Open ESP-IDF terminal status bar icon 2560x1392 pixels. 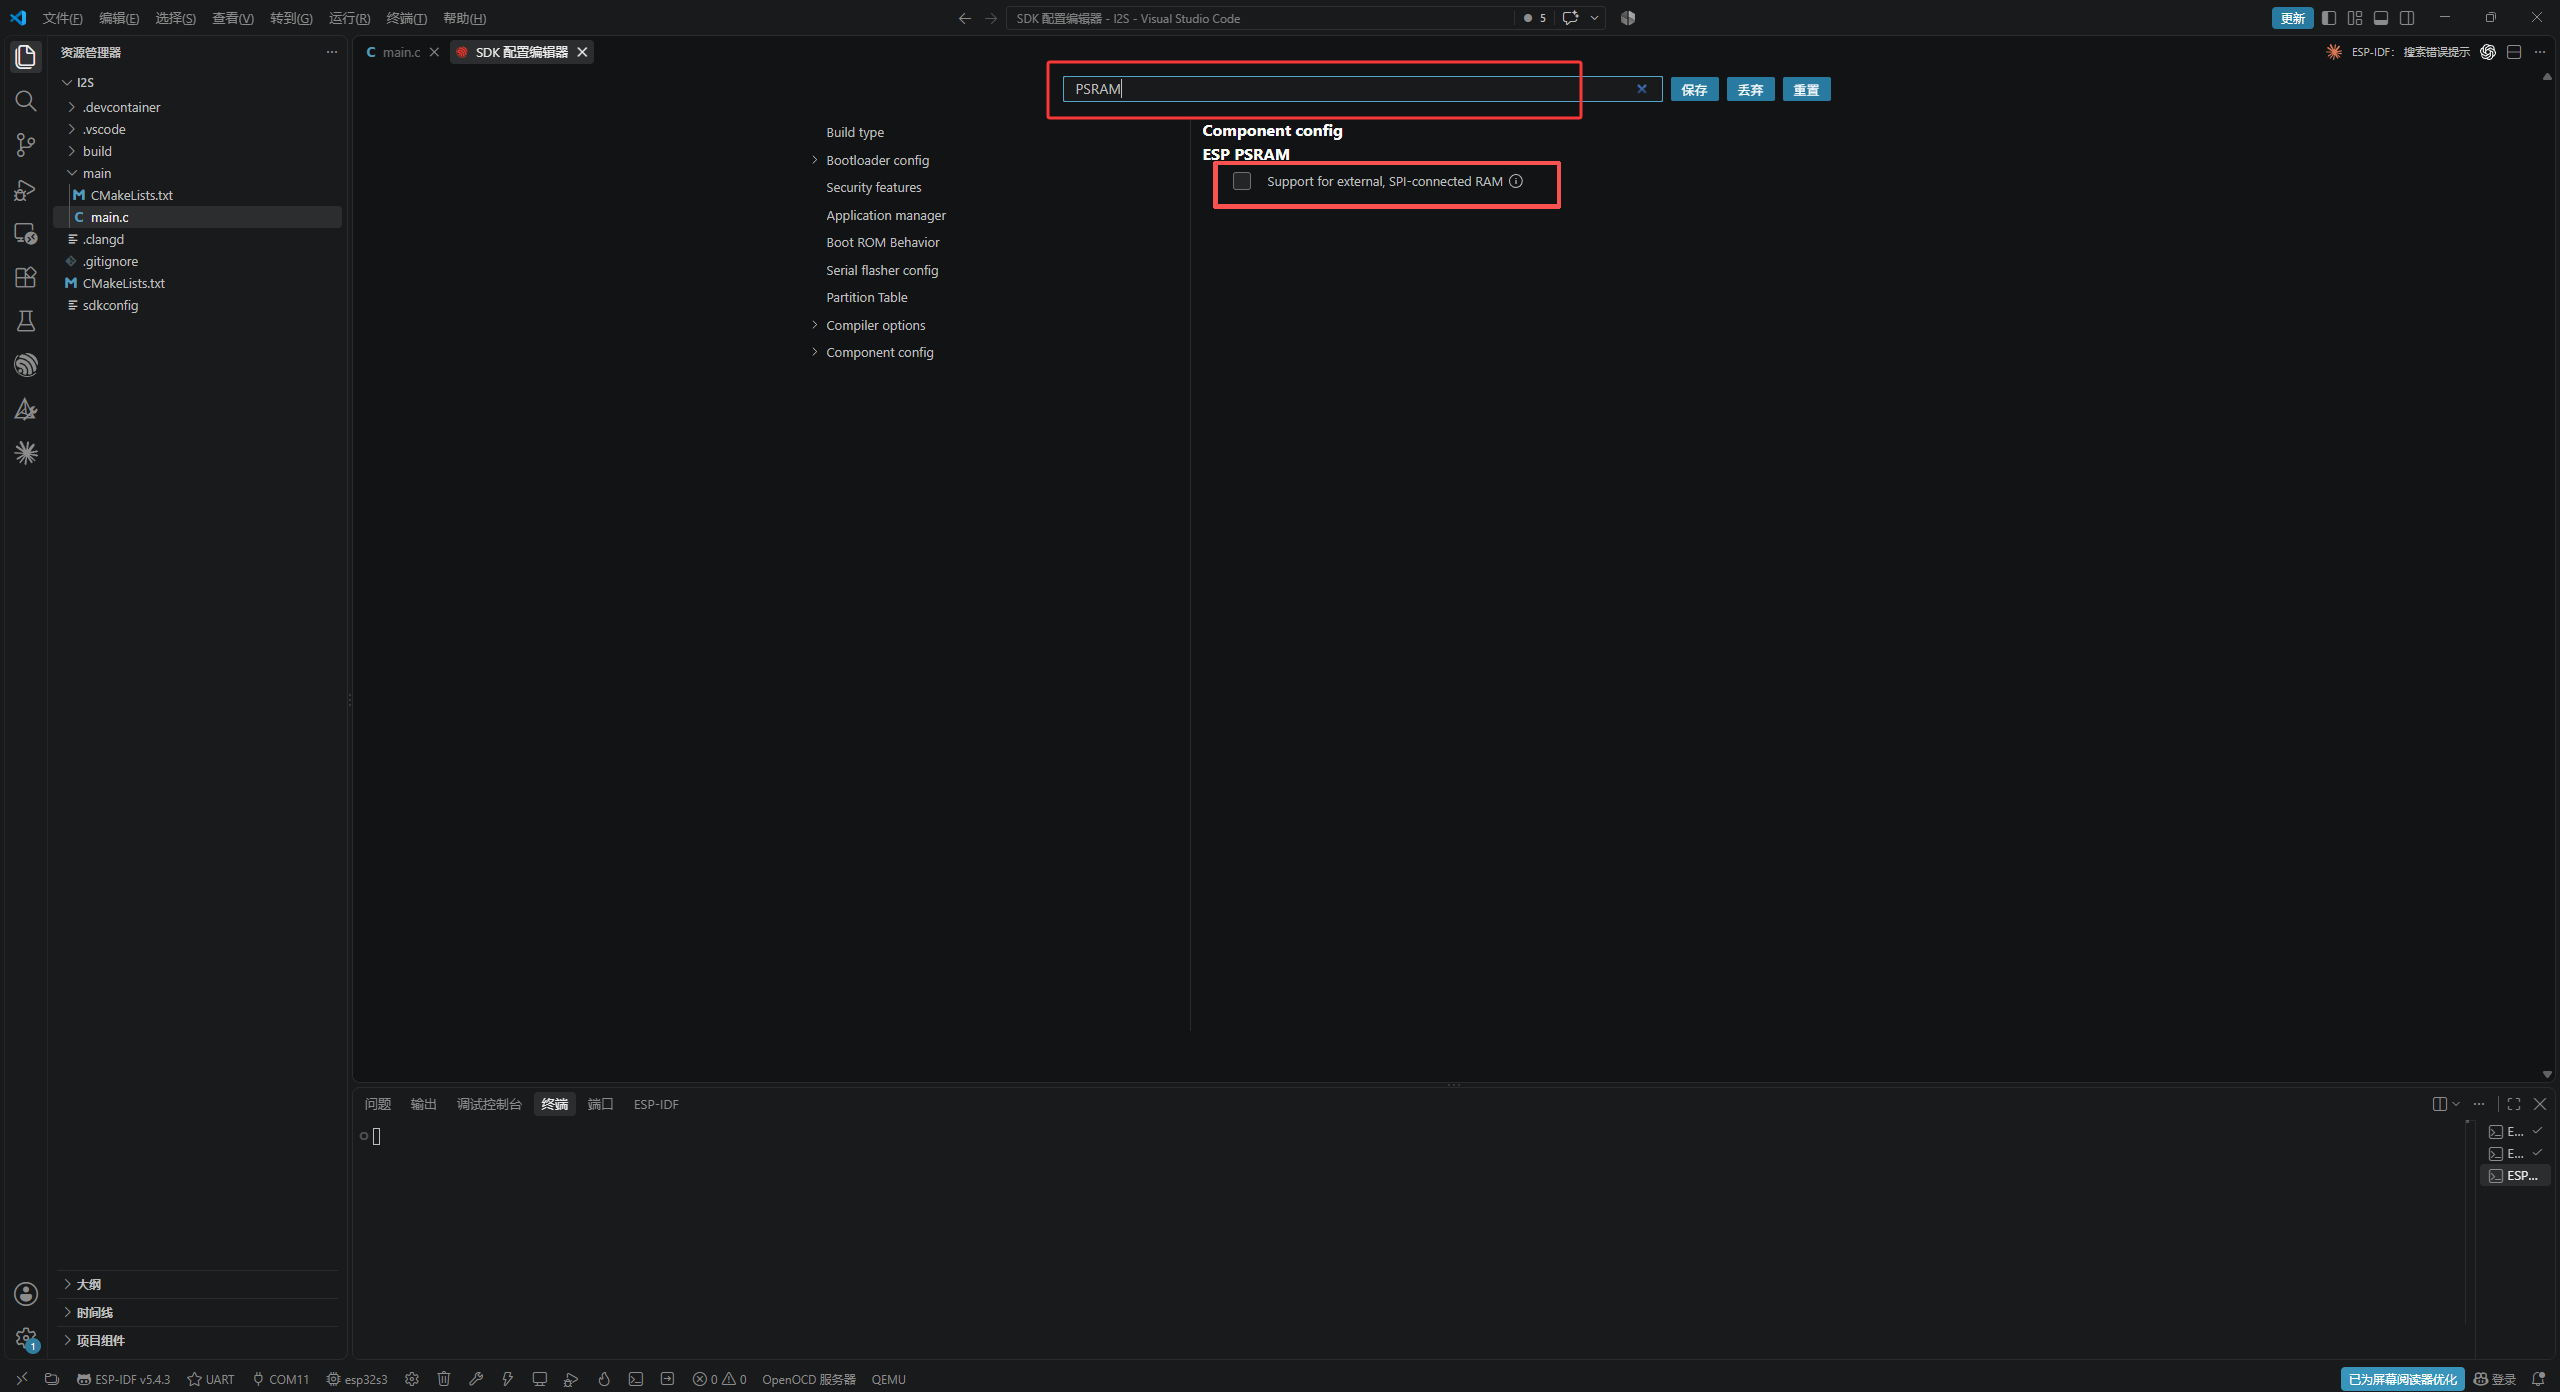pyautogui.click(x=636, y=1379)
